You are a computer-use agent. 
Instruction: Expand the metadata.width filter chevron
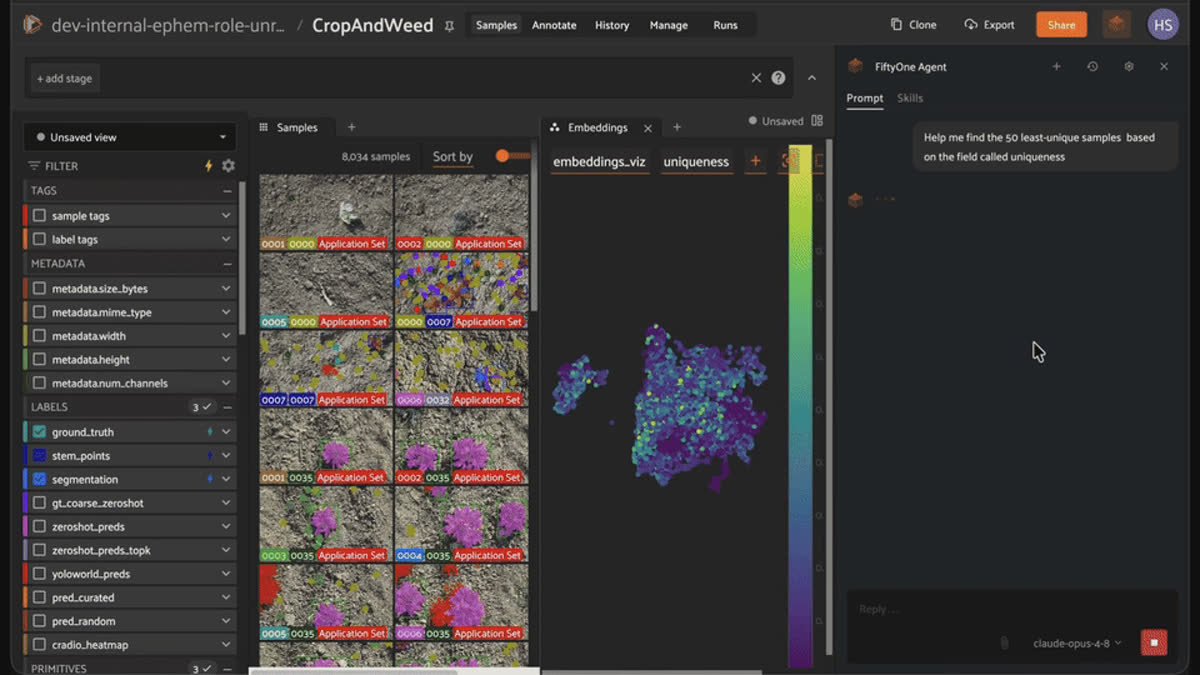click(x=226, y=336)
